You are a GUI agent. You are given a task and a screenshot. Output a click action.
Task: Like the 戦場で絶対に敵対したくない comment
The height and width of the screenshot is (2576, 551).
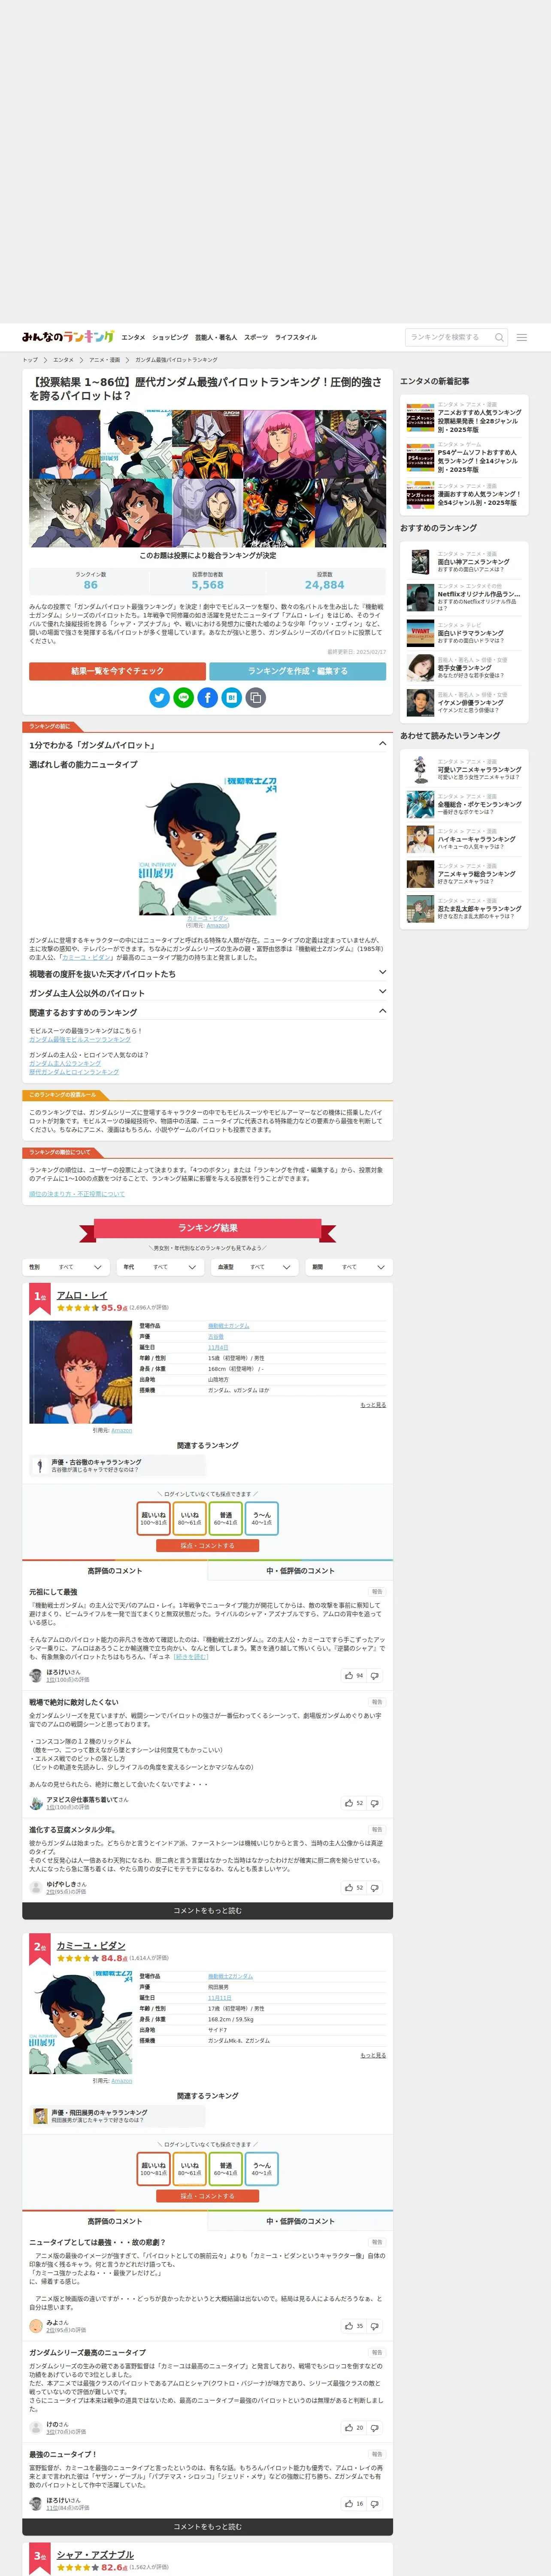pyautogui.click(x=354, y=1803)
